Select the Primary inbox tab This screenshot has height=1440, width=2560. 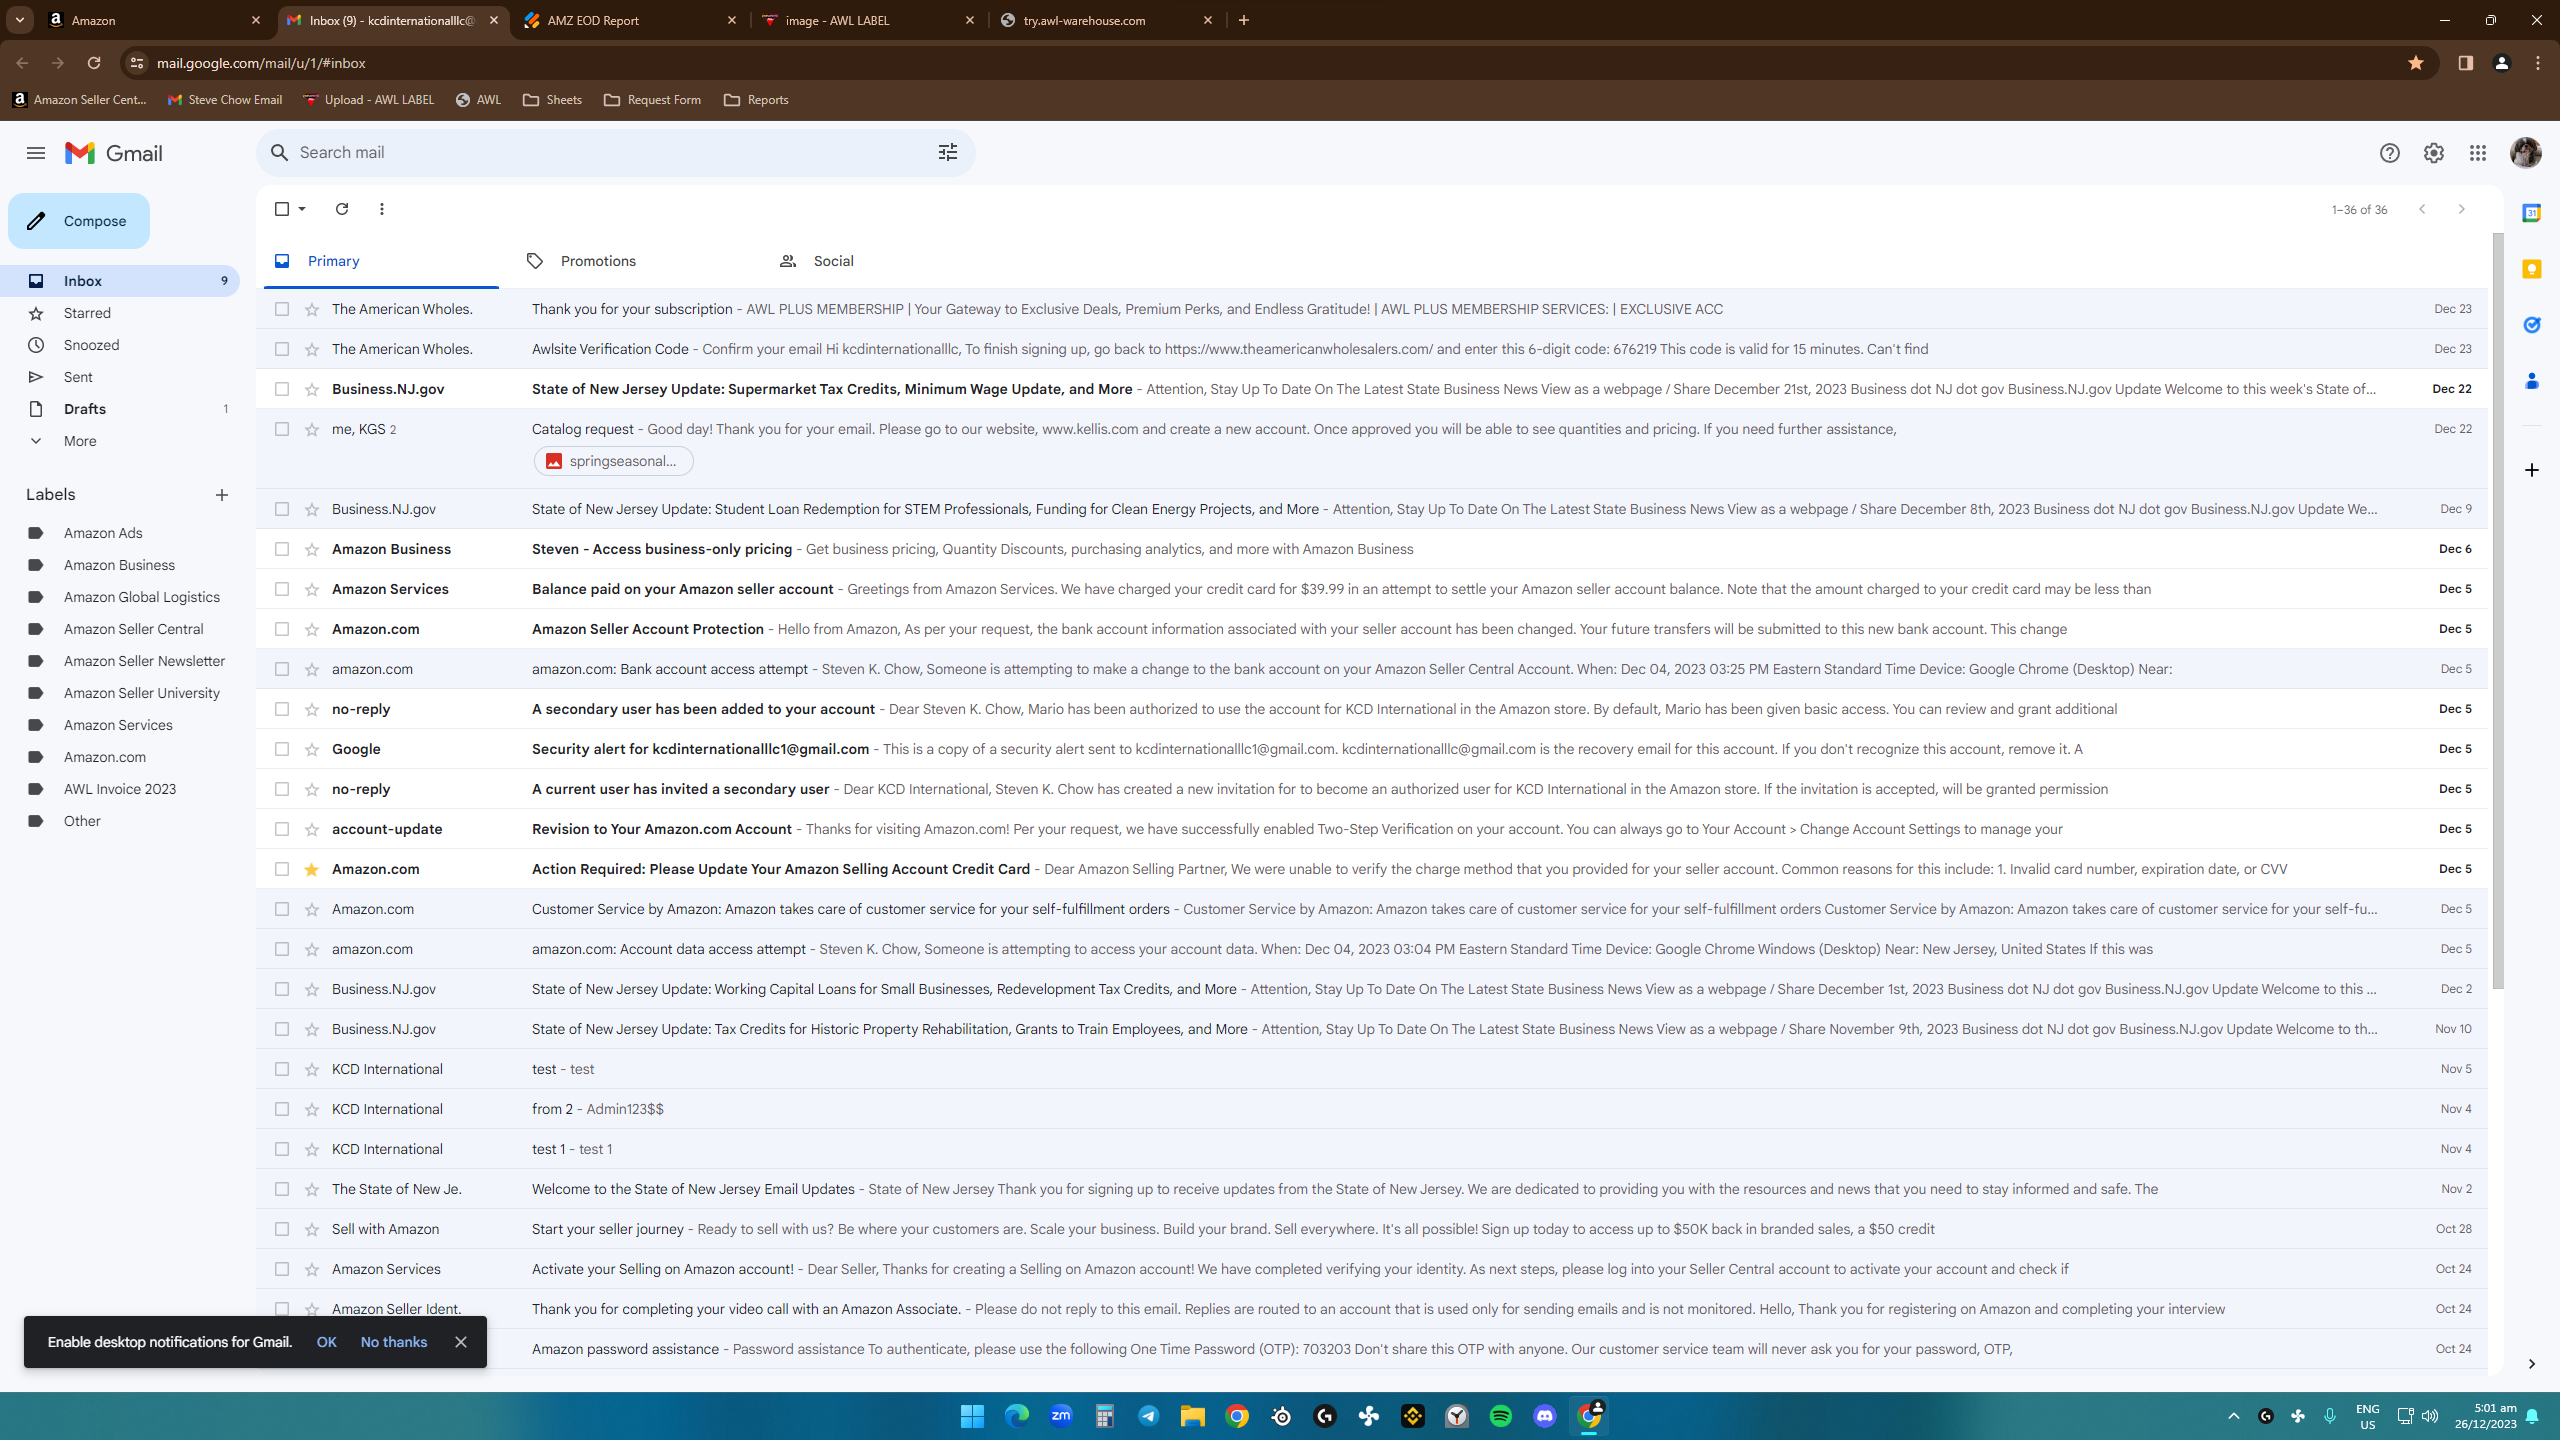(381, 261)
